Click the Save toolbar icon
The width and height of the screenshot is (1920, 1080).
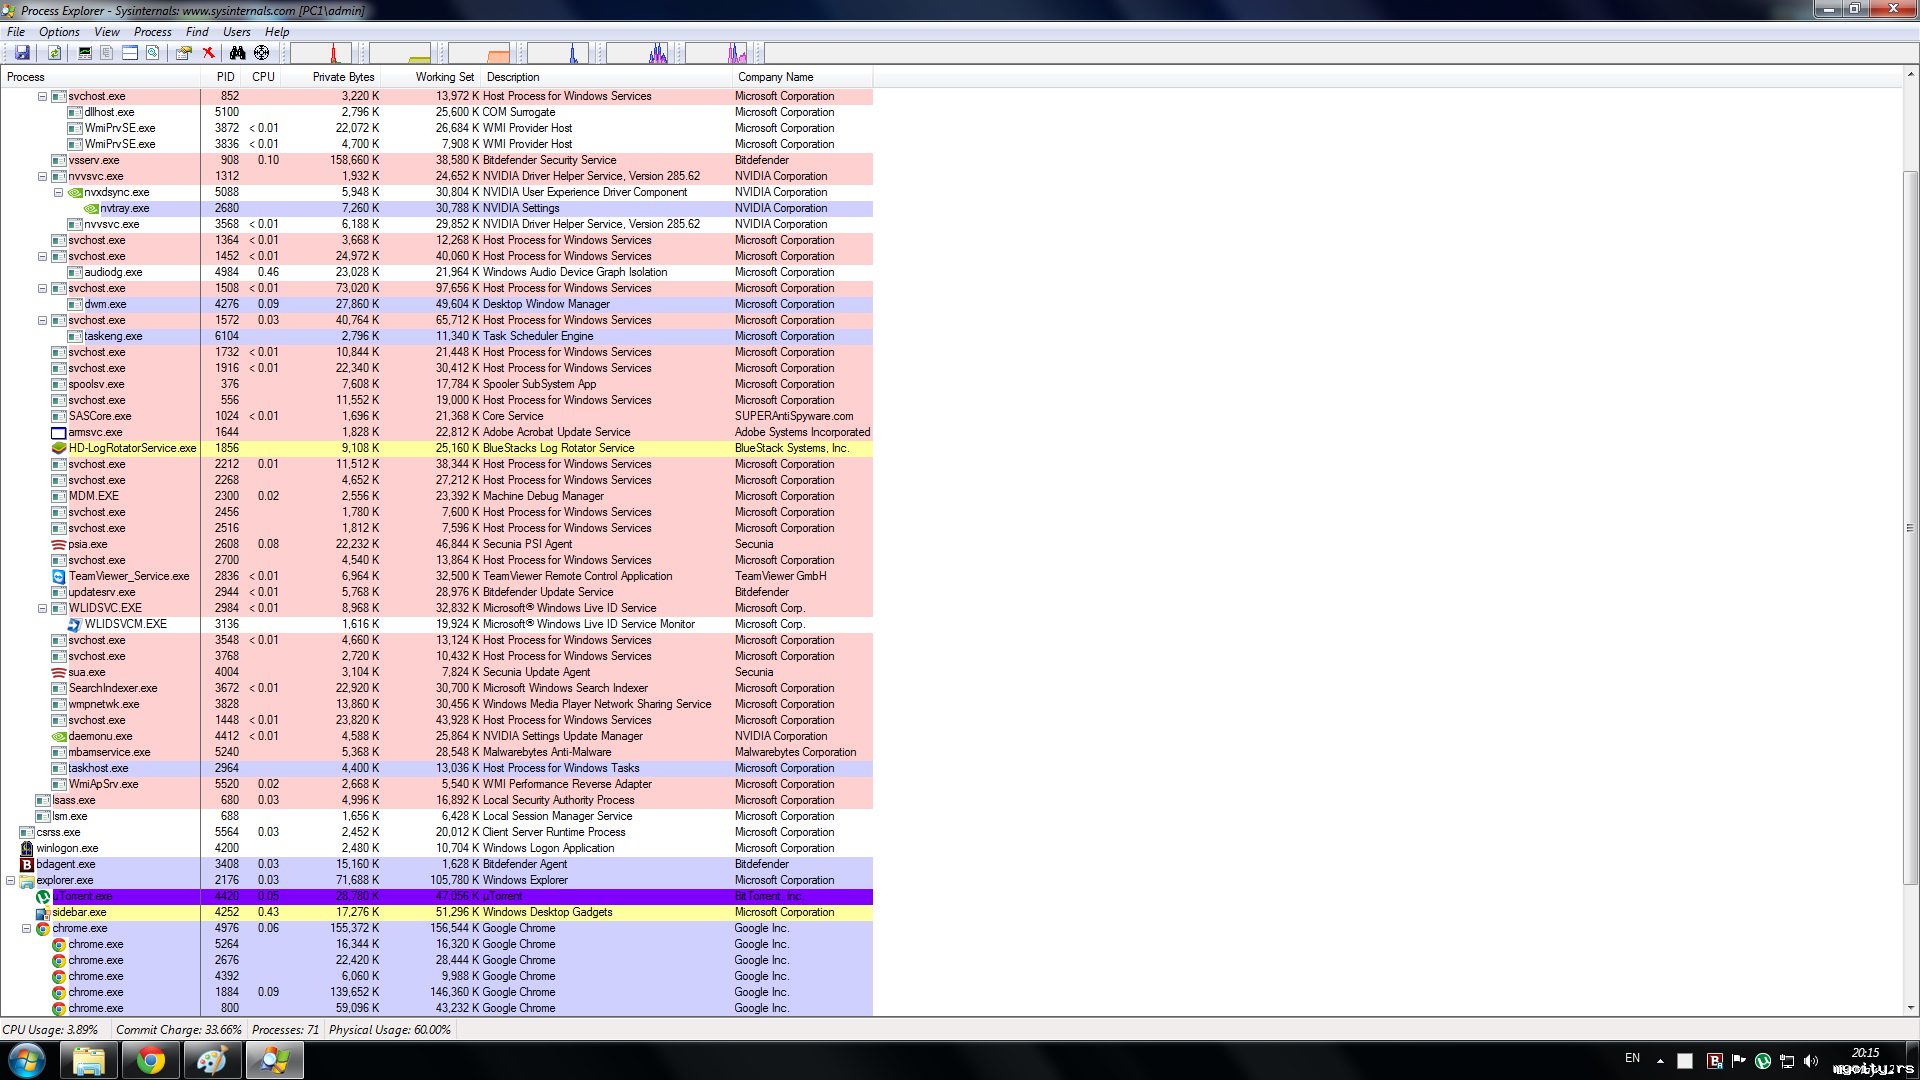22,53
